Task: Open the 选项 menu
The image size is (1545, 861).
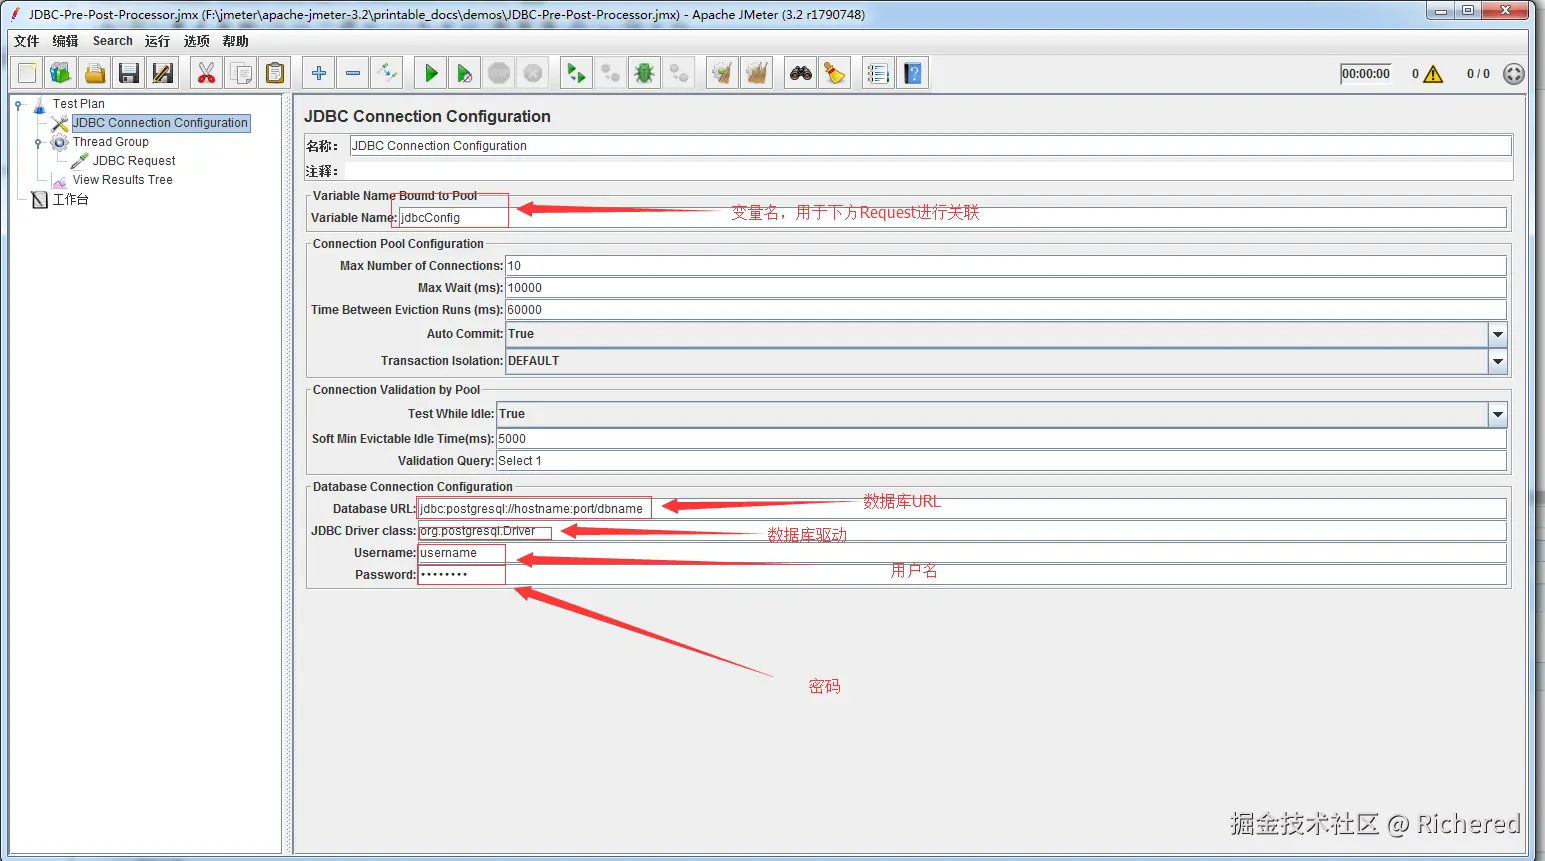Action: (197, 41)
